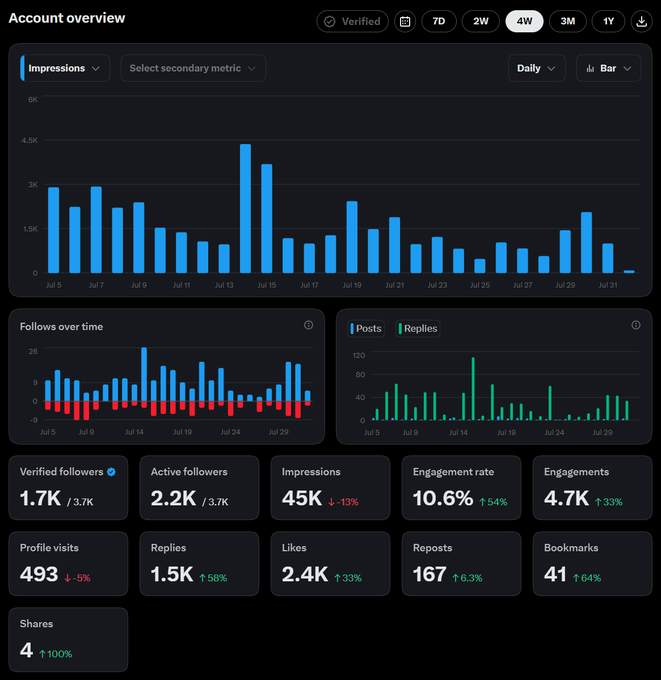Click the tallest green replies bar

point(473,389)
